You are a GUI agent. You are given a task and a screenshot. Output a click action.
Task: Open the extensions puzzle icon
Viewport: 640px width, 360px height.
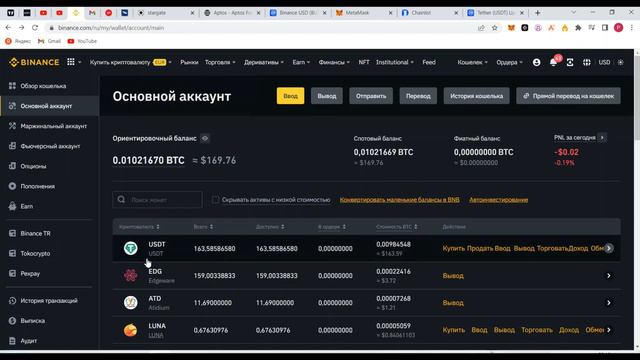point(578,28)
